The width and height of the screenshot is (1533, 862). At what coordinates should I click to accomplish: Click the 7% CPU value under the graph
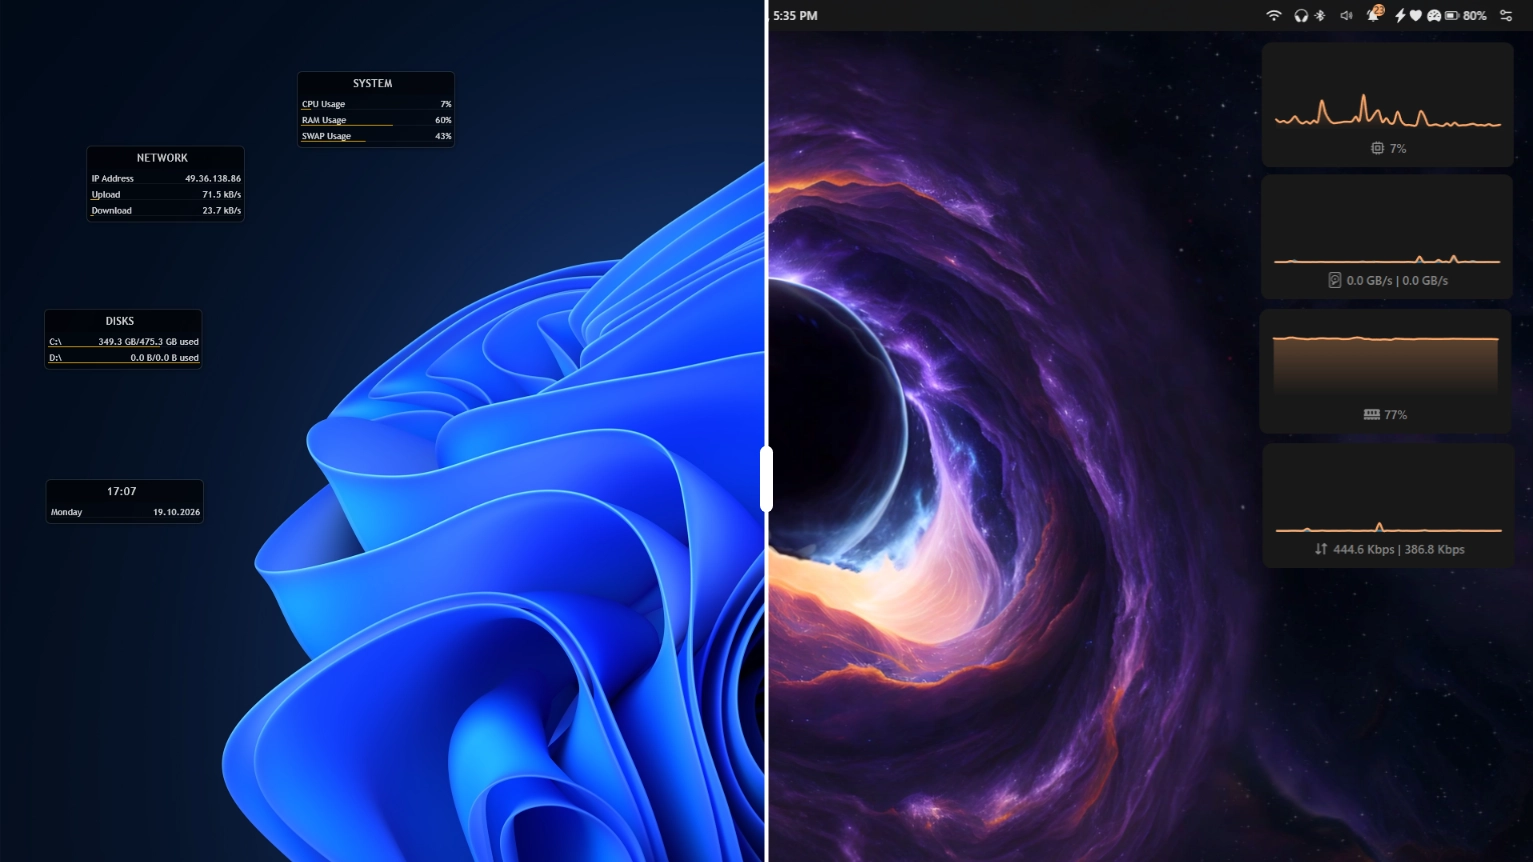[x=1398, y=148]
